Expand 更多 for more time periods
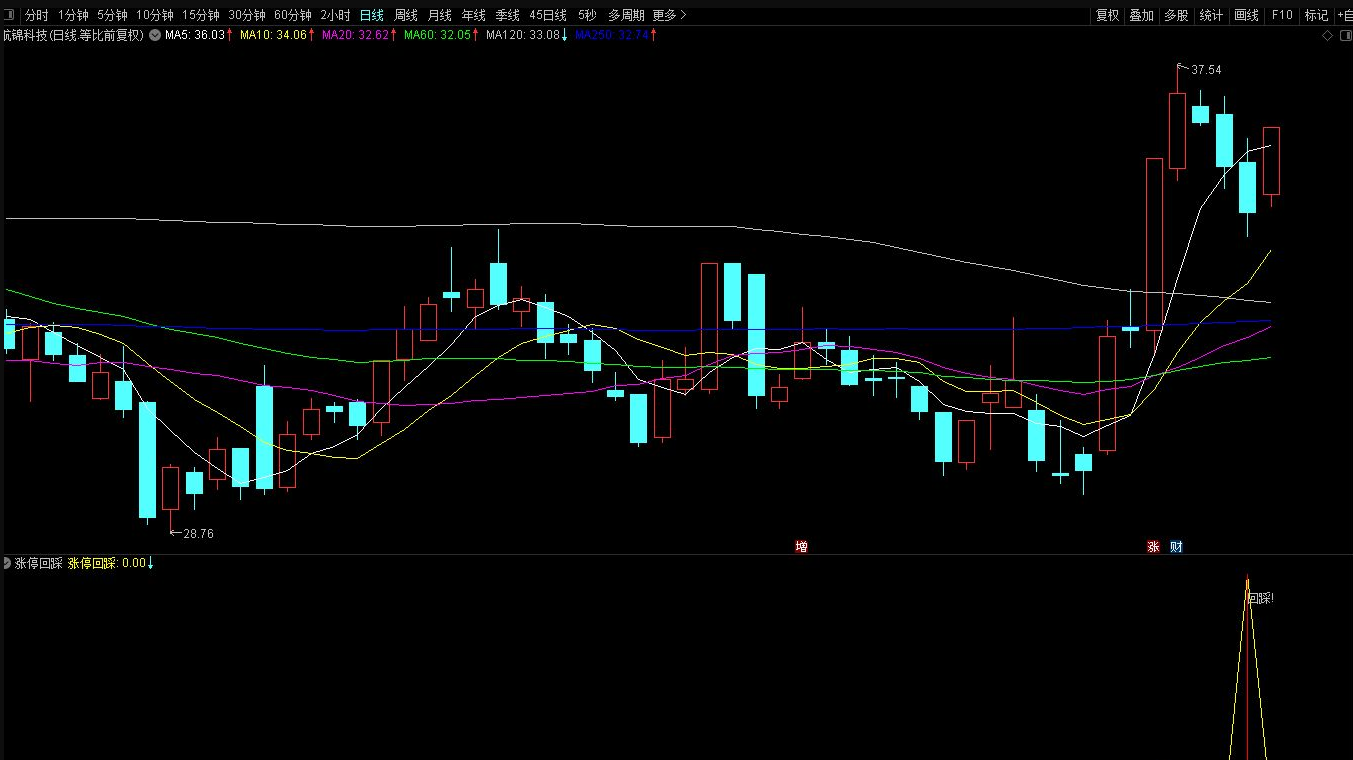Image resolution: width=1353 pixels, height=760 pixels. pyautogui.click(x=669, y=15)
